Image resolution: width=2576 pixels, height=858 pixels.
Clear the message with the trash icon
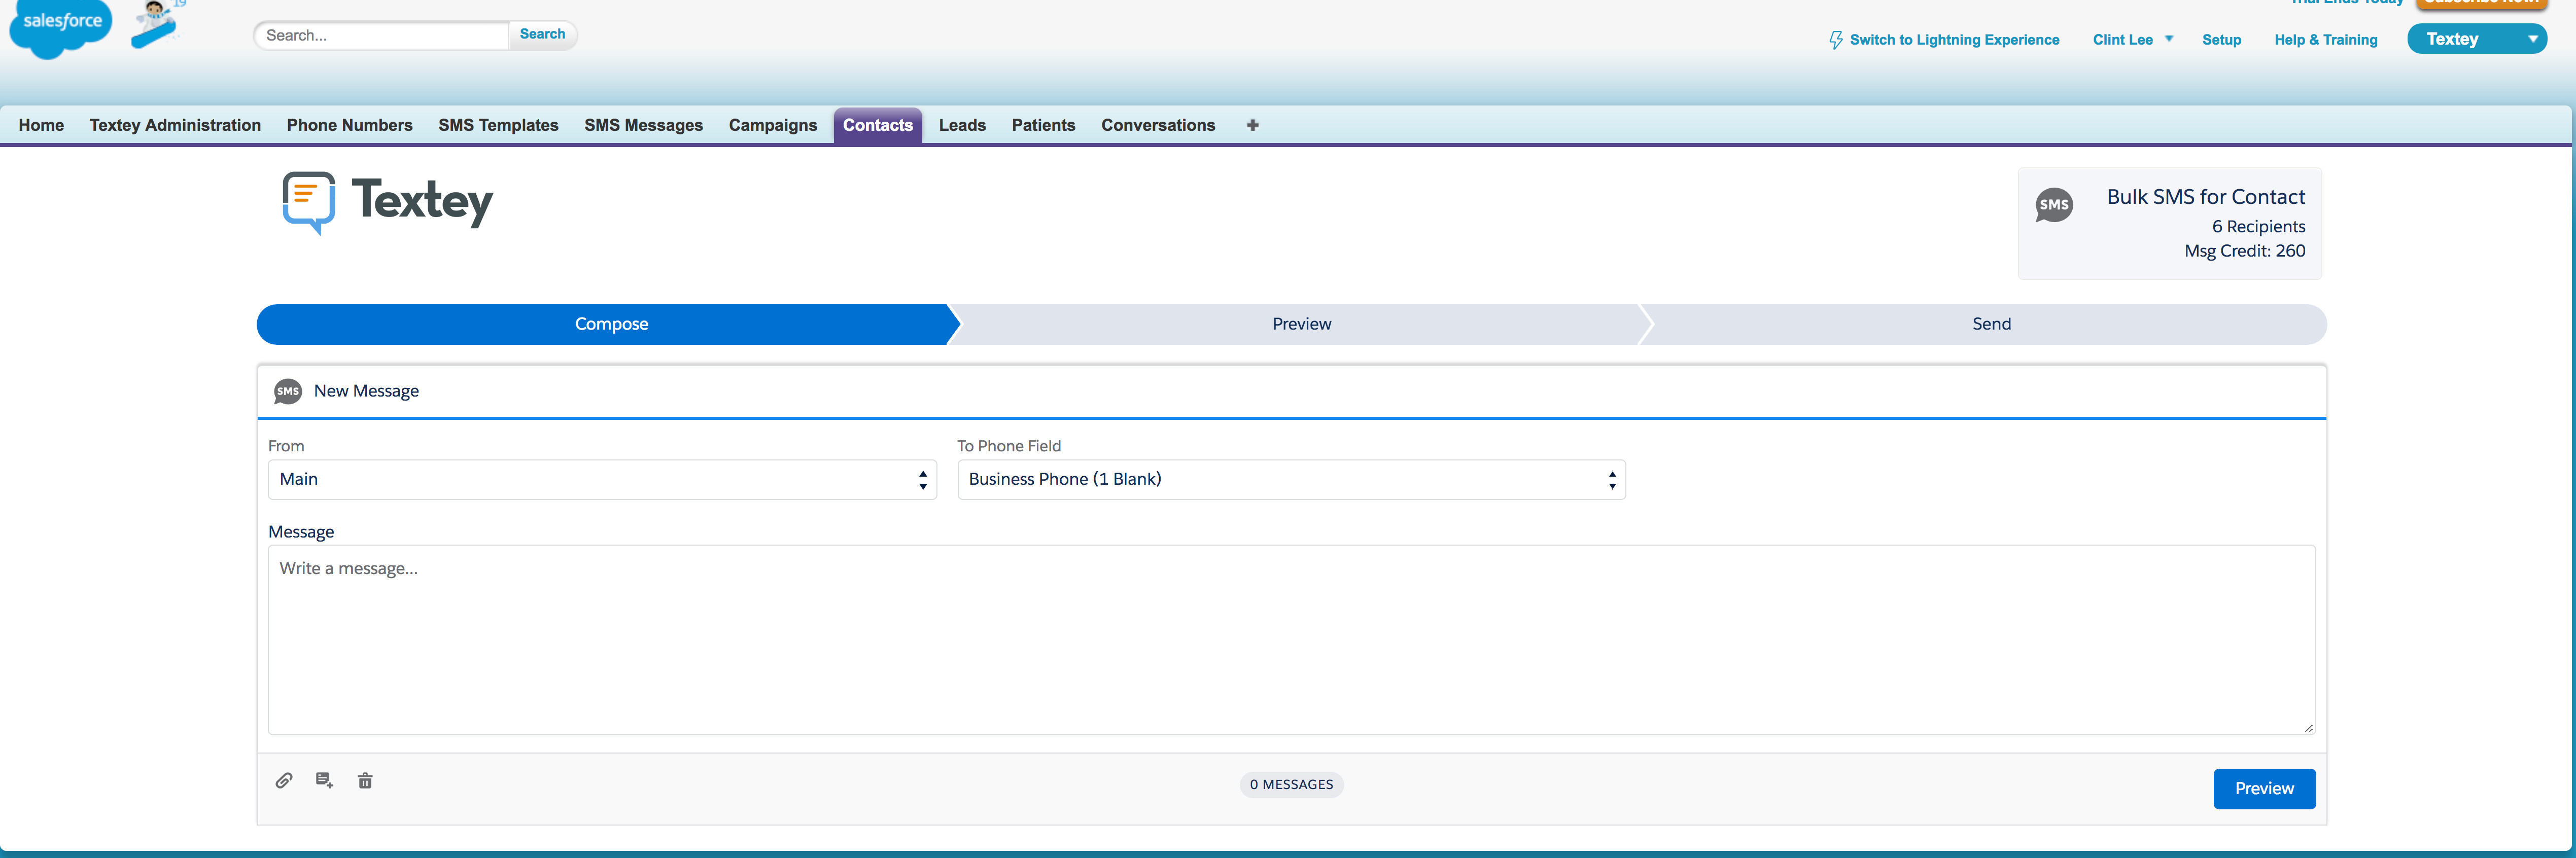365,781
